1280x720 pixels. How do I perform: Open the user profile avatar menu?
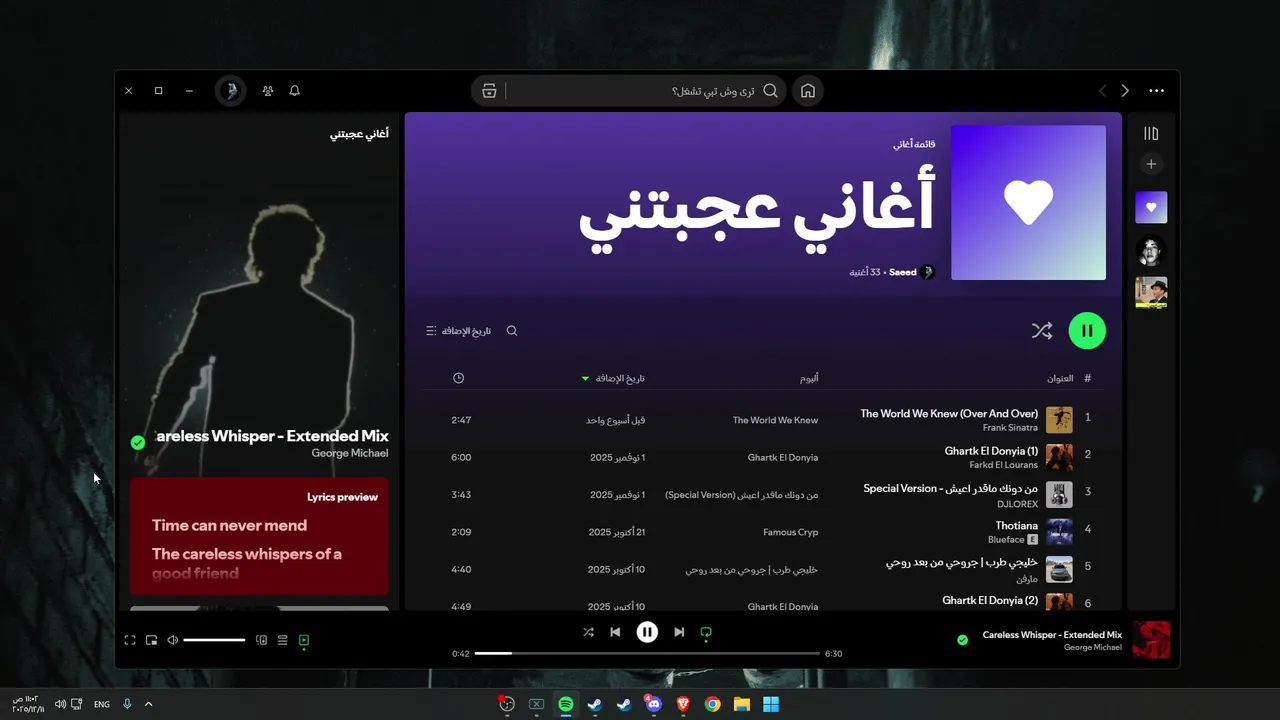[231, 91]
